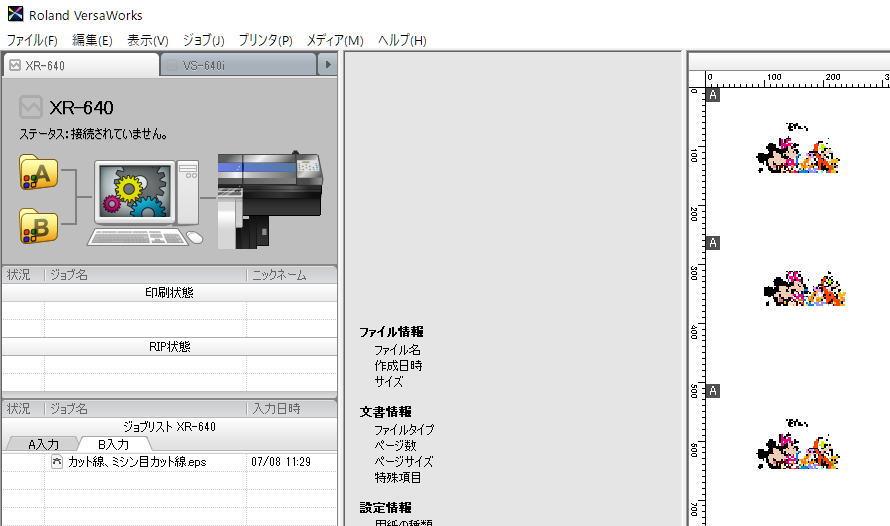This screenshot has height=526, width=890.
Task: Select the middle character artwork thumbnail
Action: click(805, 289)
